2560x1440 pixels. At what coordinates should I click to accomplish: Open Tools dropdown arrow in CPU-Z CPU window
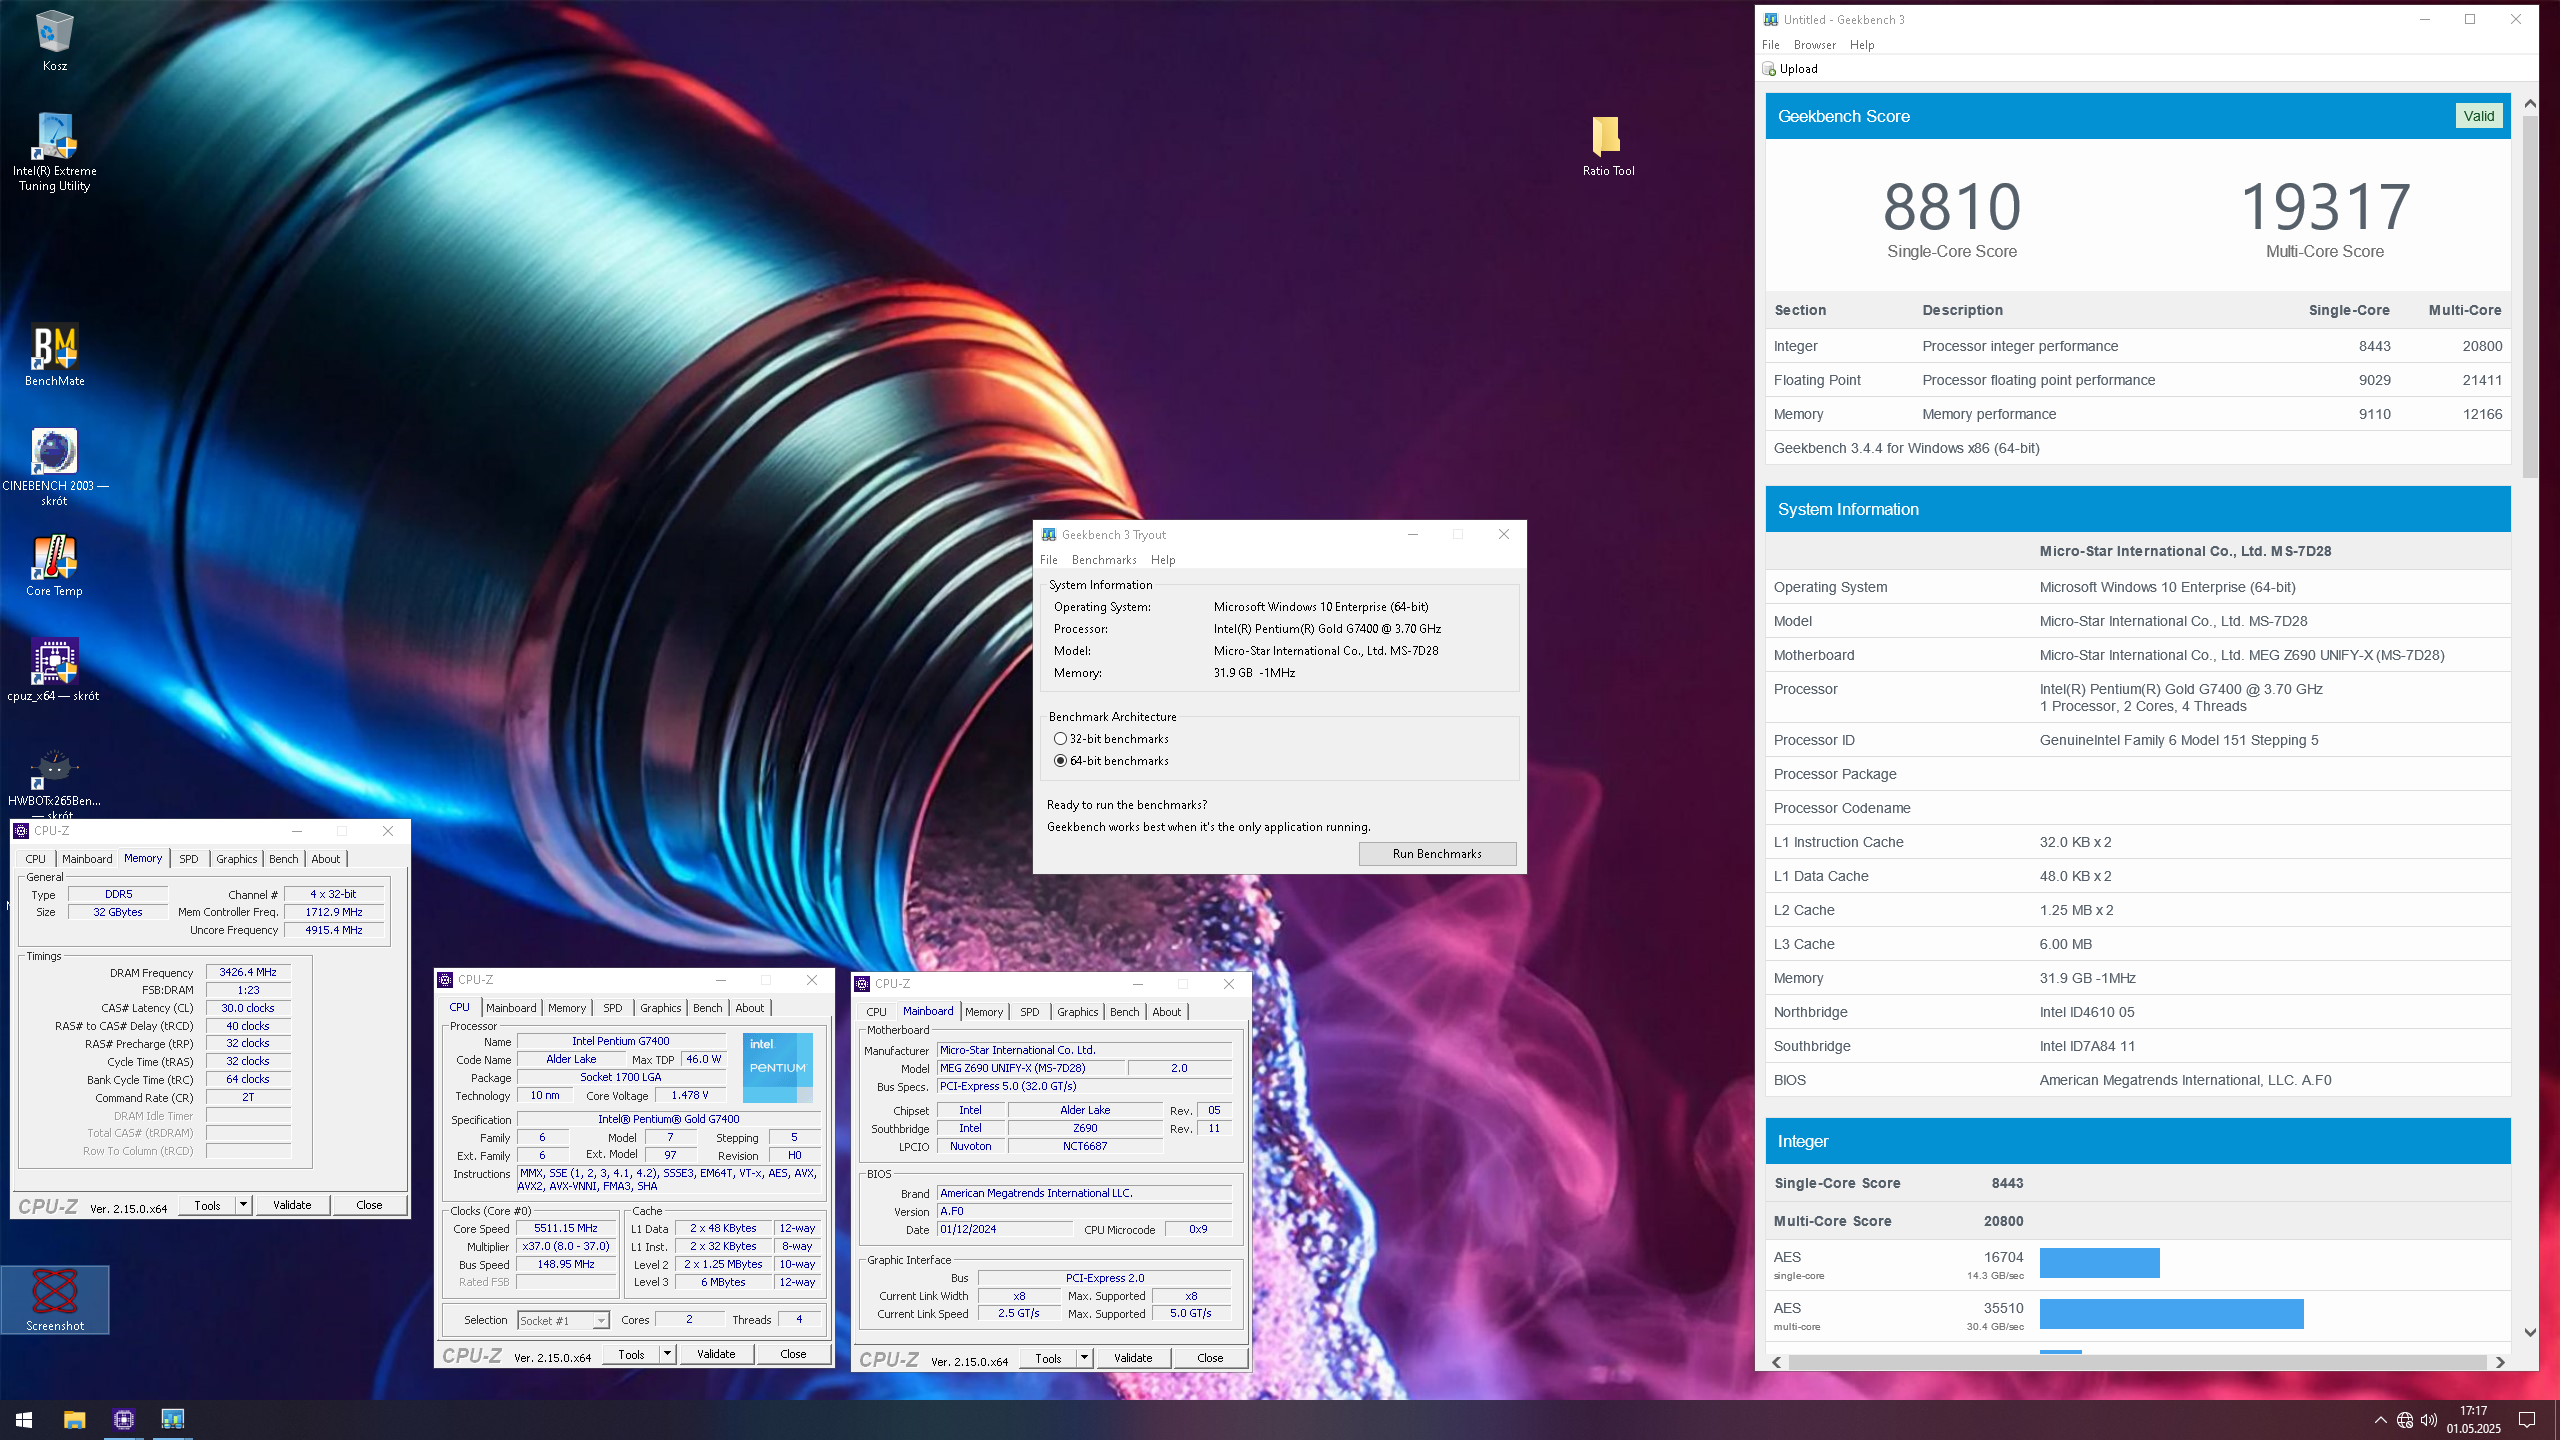click(667, 1354)
